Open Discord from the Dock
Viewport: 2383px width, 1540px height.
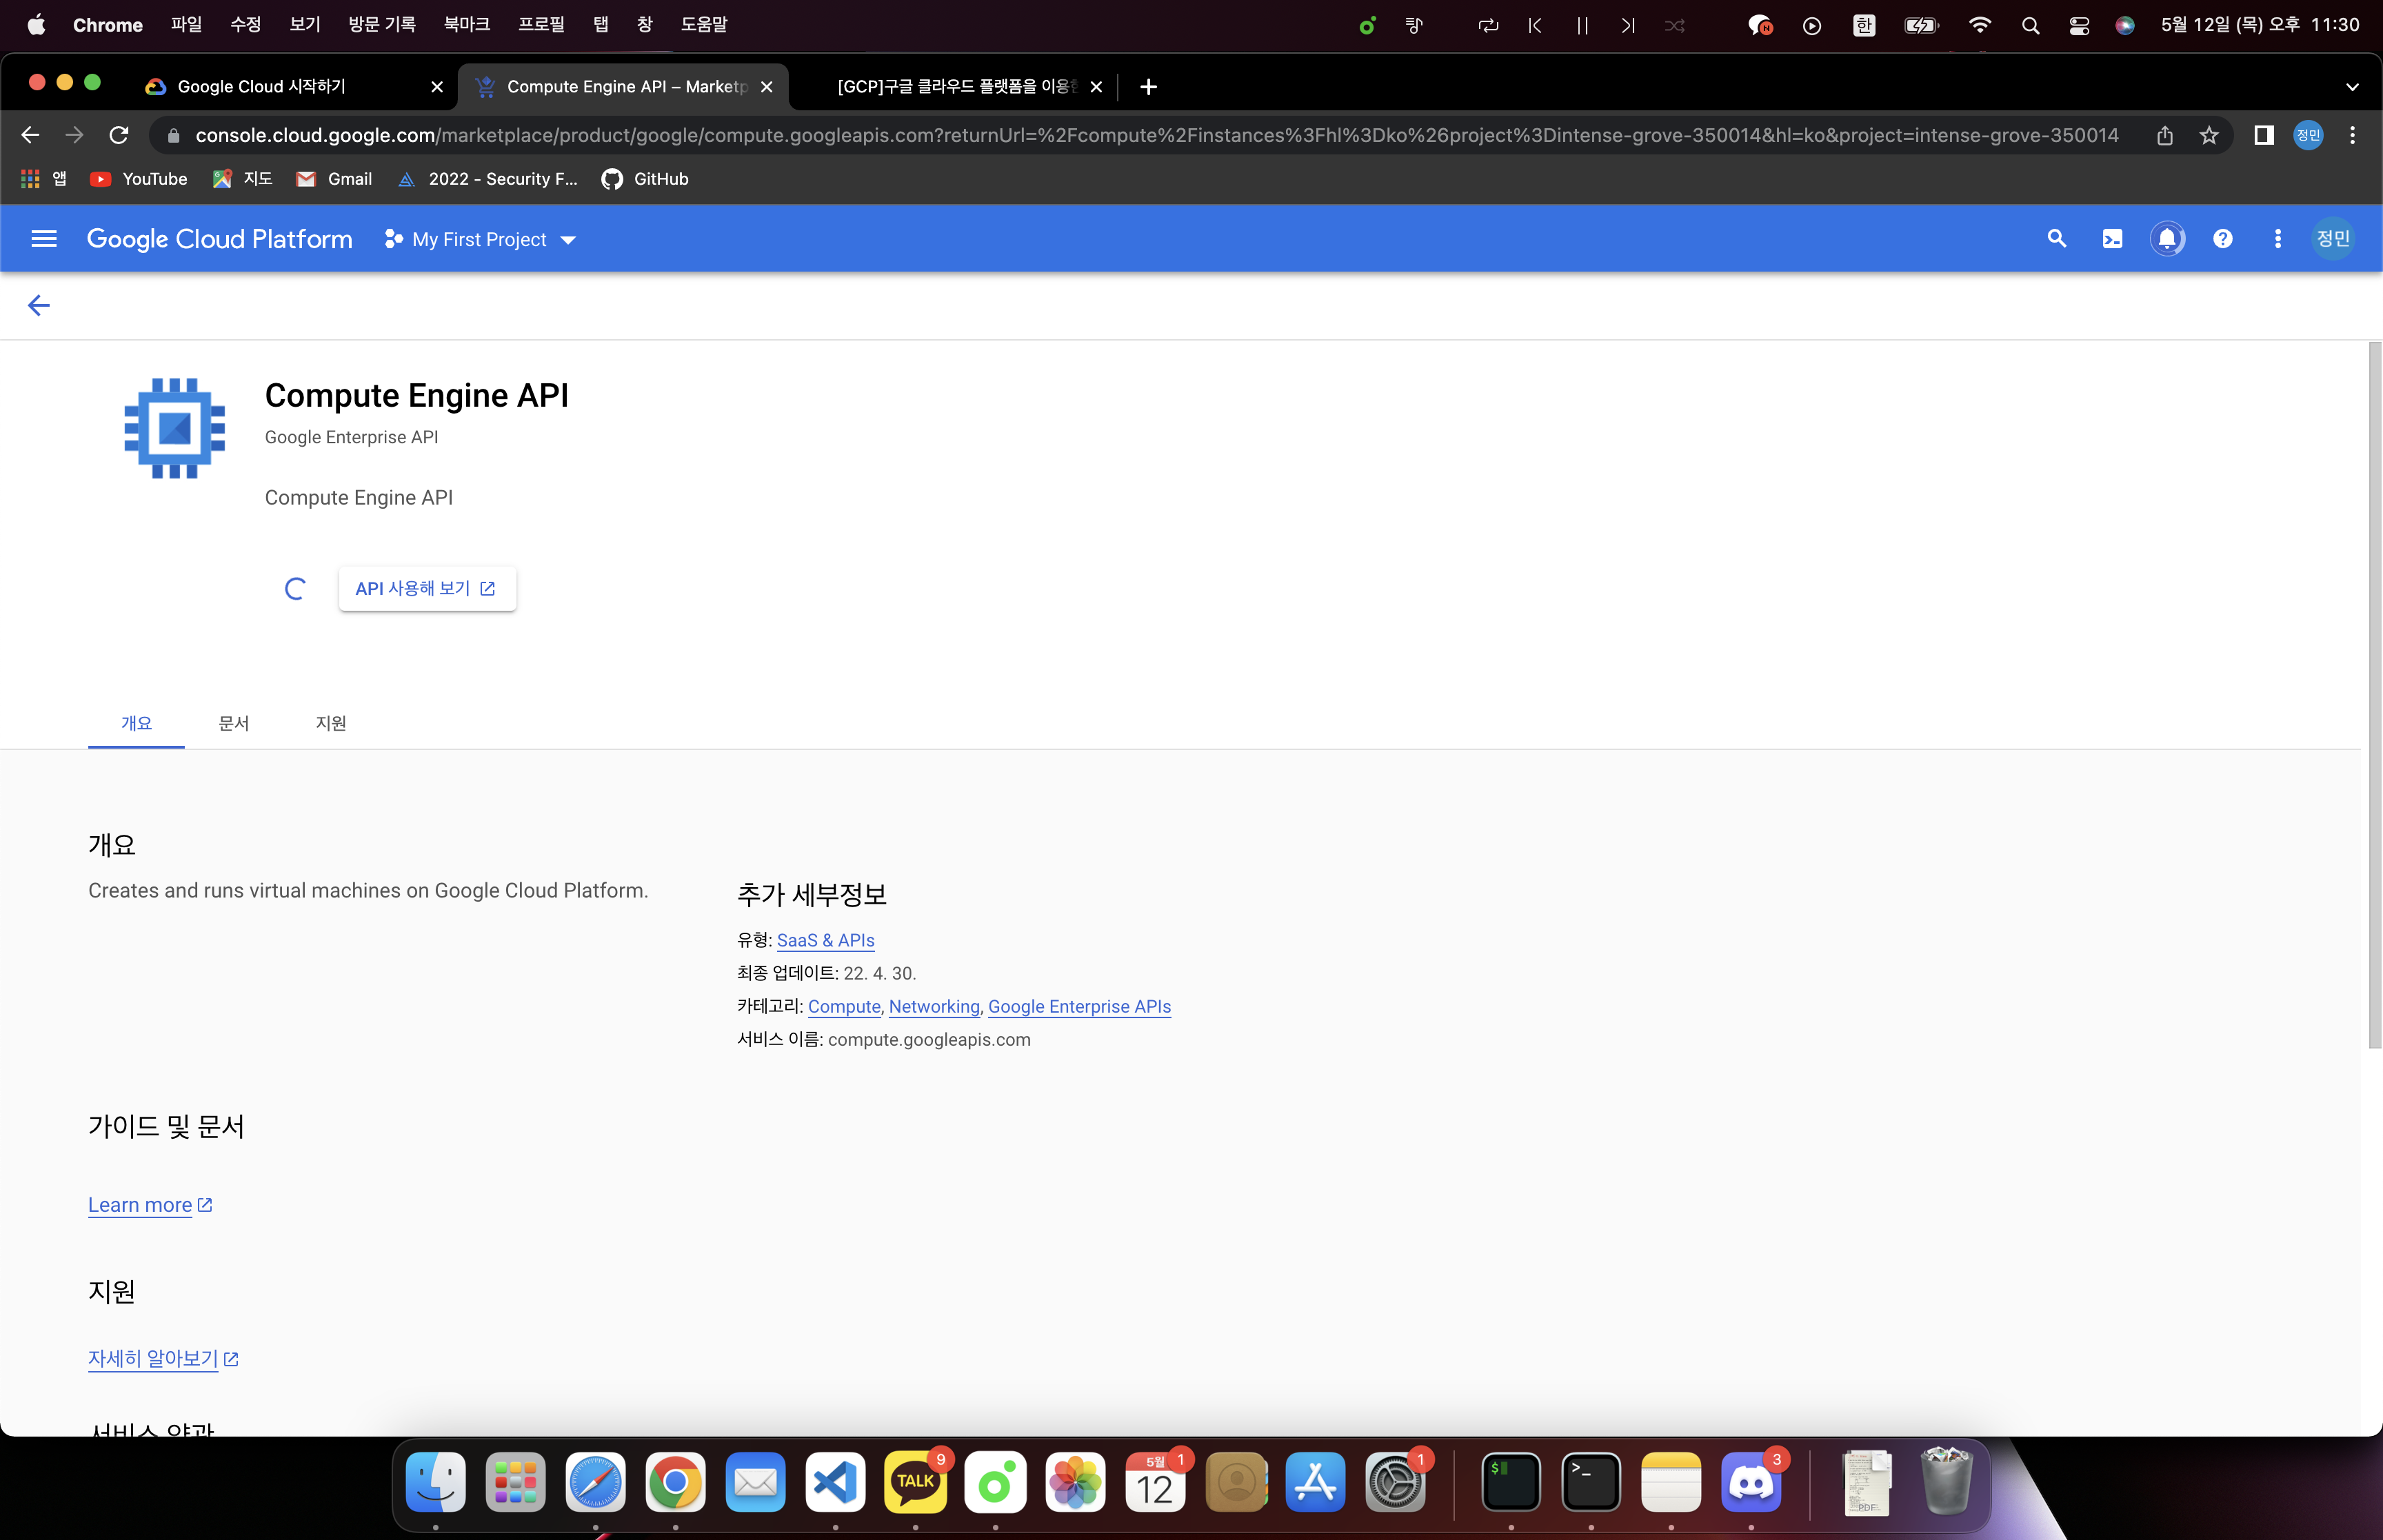coord(1751,1482)
